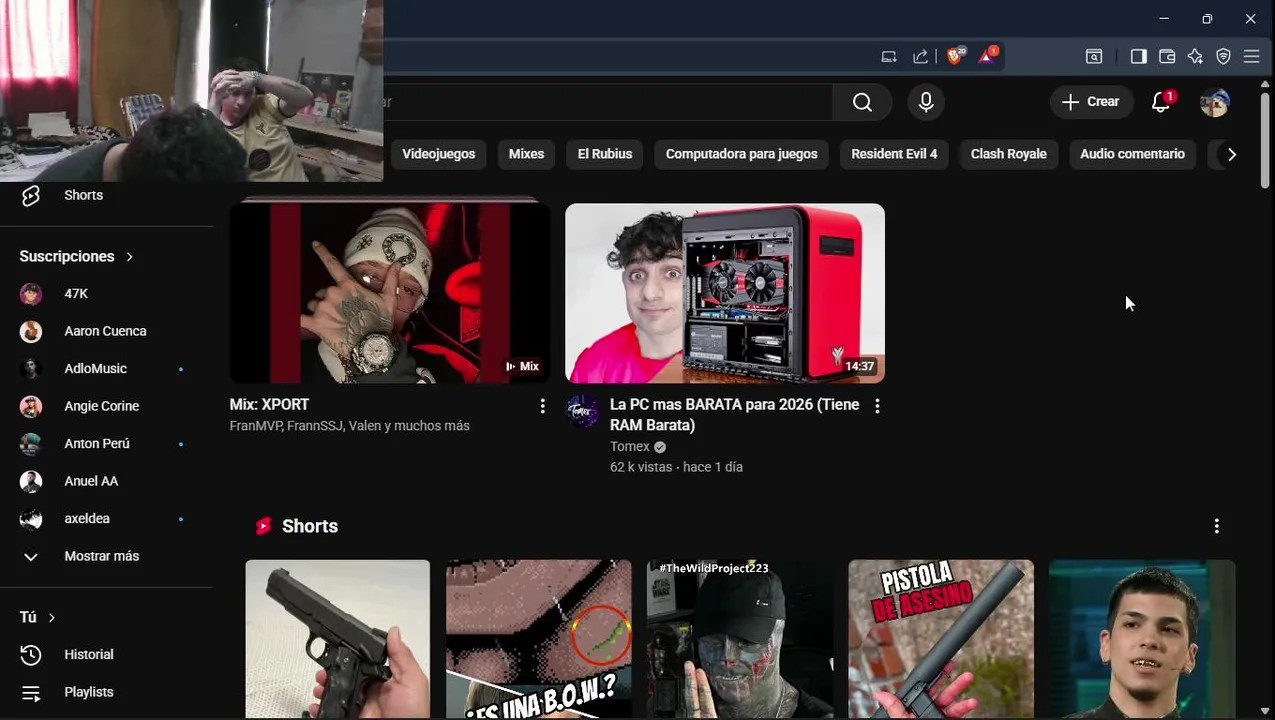Expand the Suscripciones section arrow
This screenshot has width=1275, height=720.
(x=129, y=257)
